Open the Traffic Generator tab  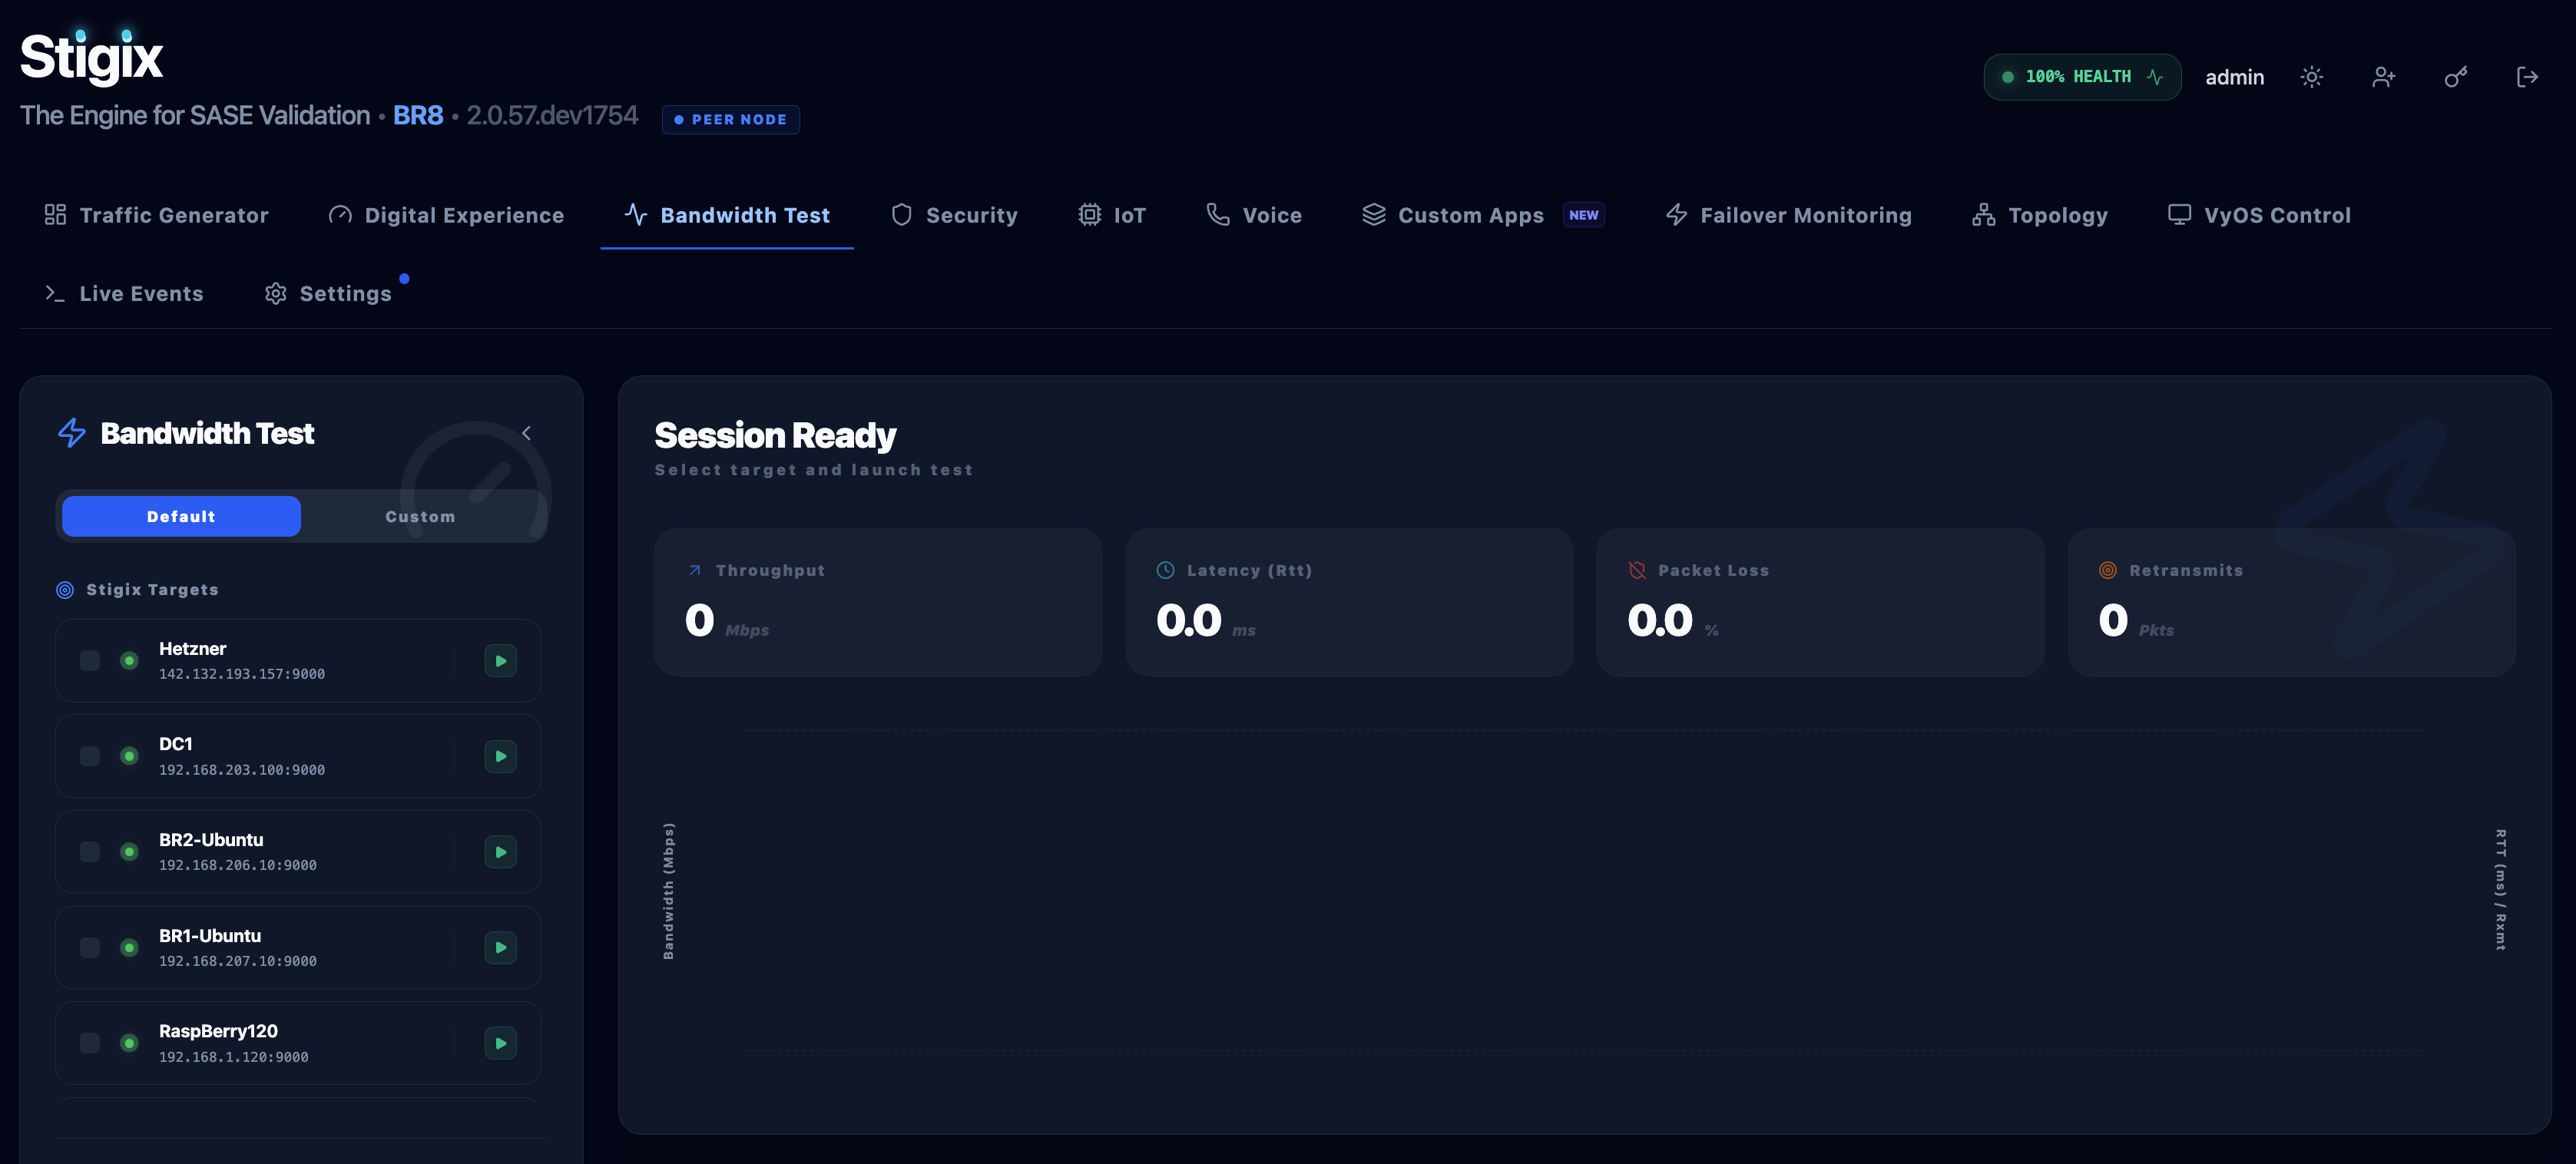coord(156,215)
